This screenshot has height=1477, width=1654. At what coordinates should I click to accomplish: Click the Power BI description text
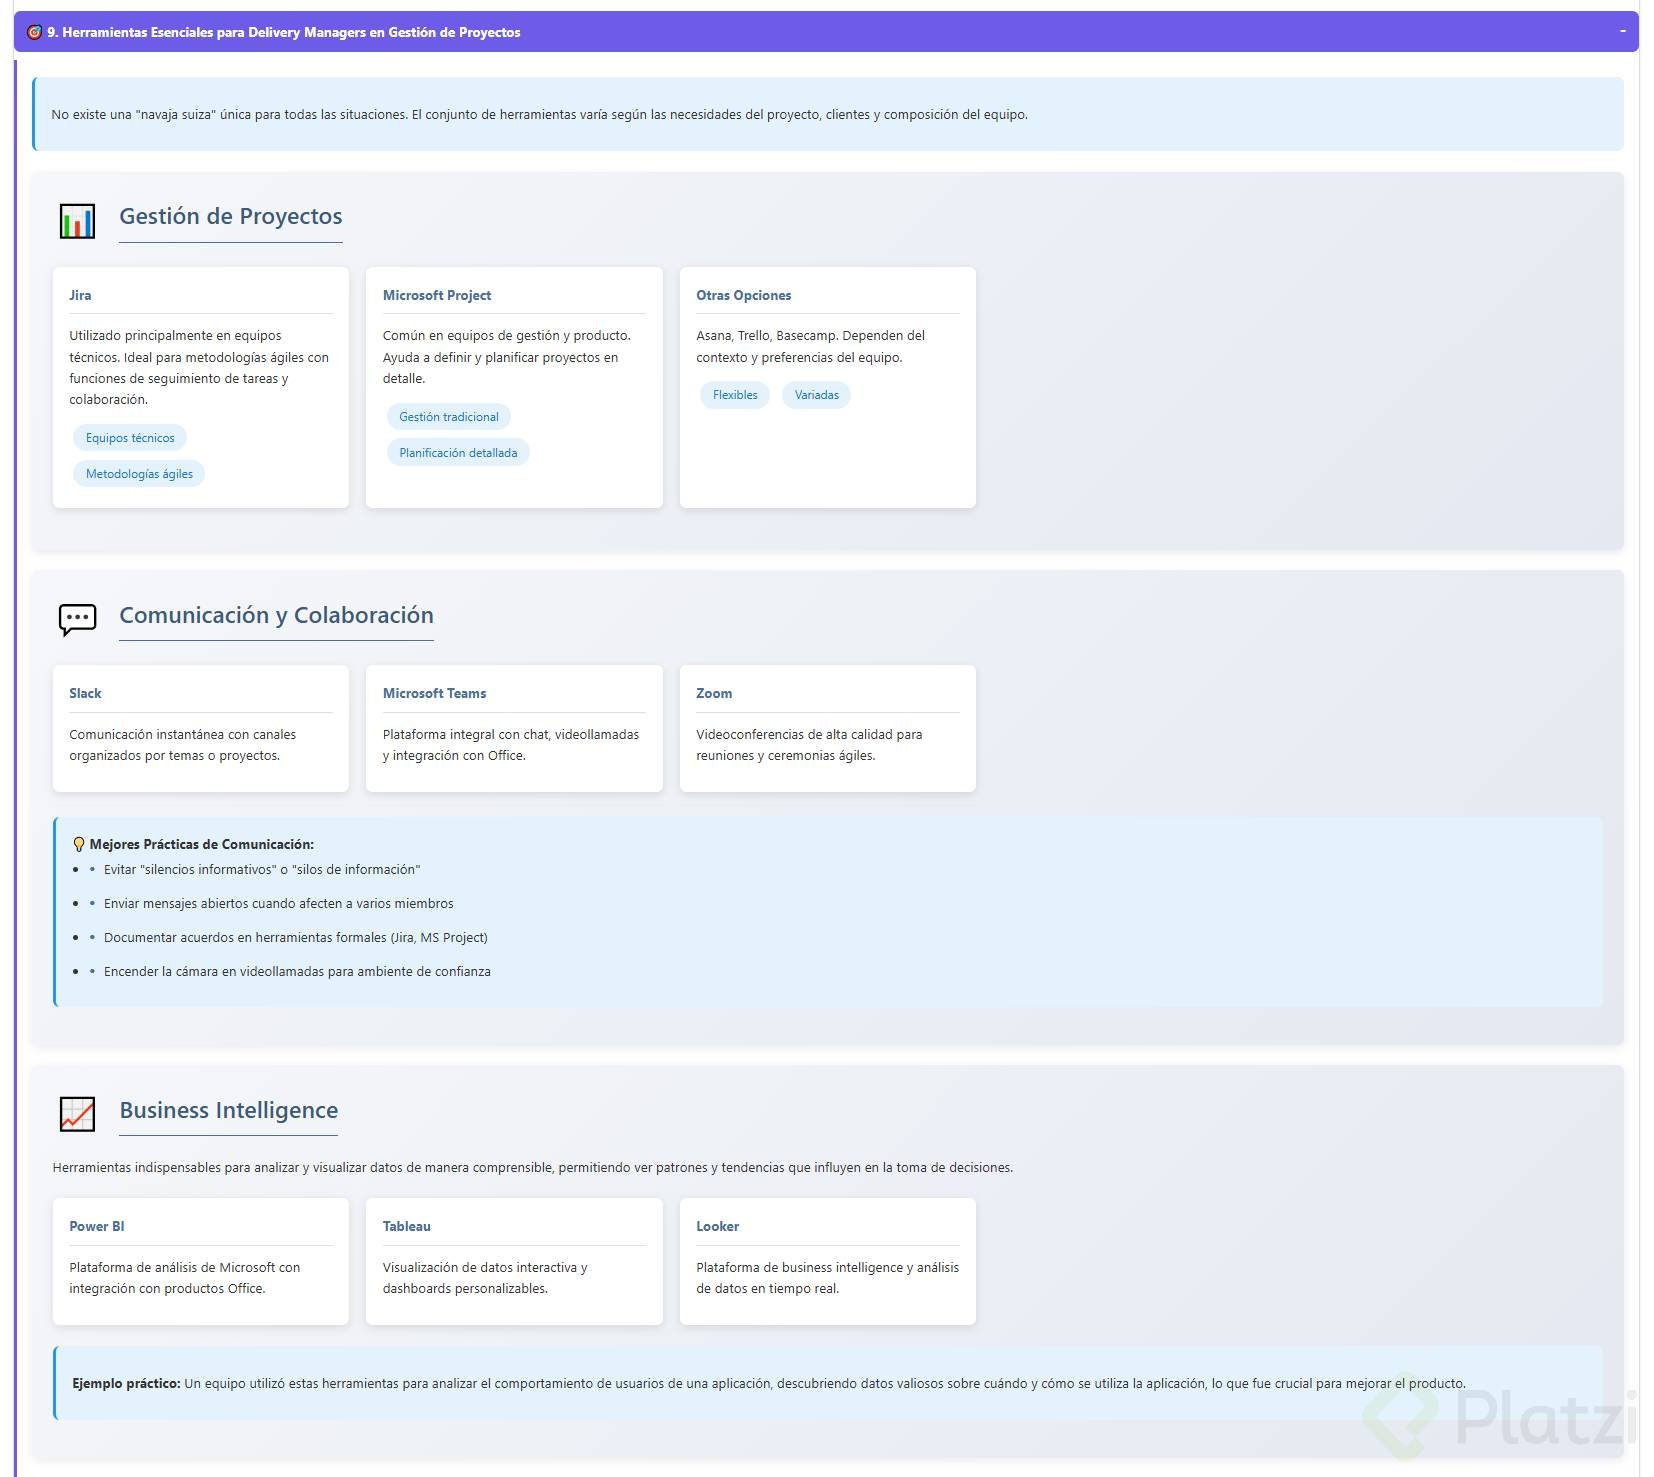185,1278
